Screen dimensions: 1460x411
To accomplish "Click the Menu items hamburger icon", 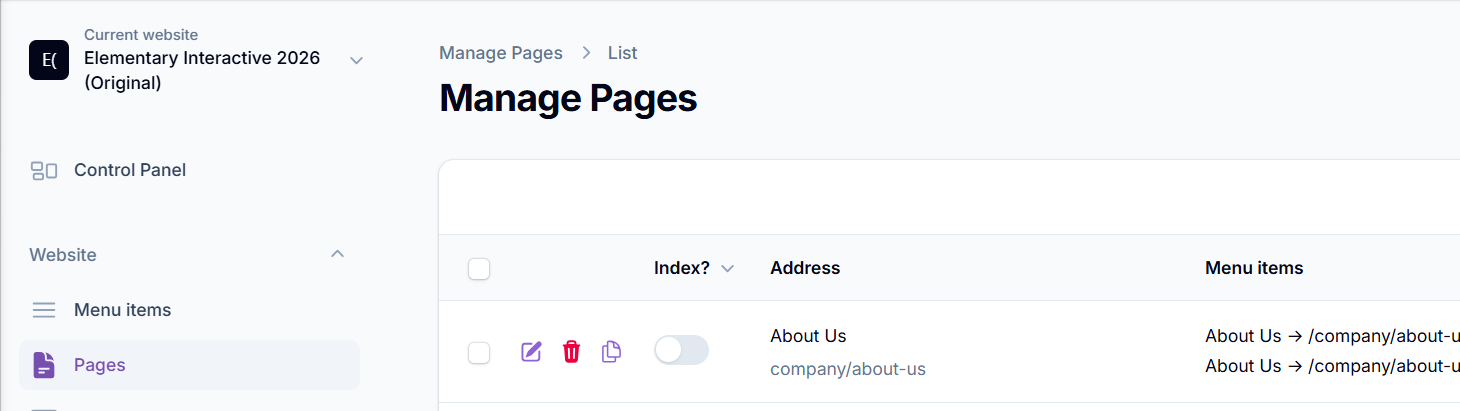I will pos(44,310).
